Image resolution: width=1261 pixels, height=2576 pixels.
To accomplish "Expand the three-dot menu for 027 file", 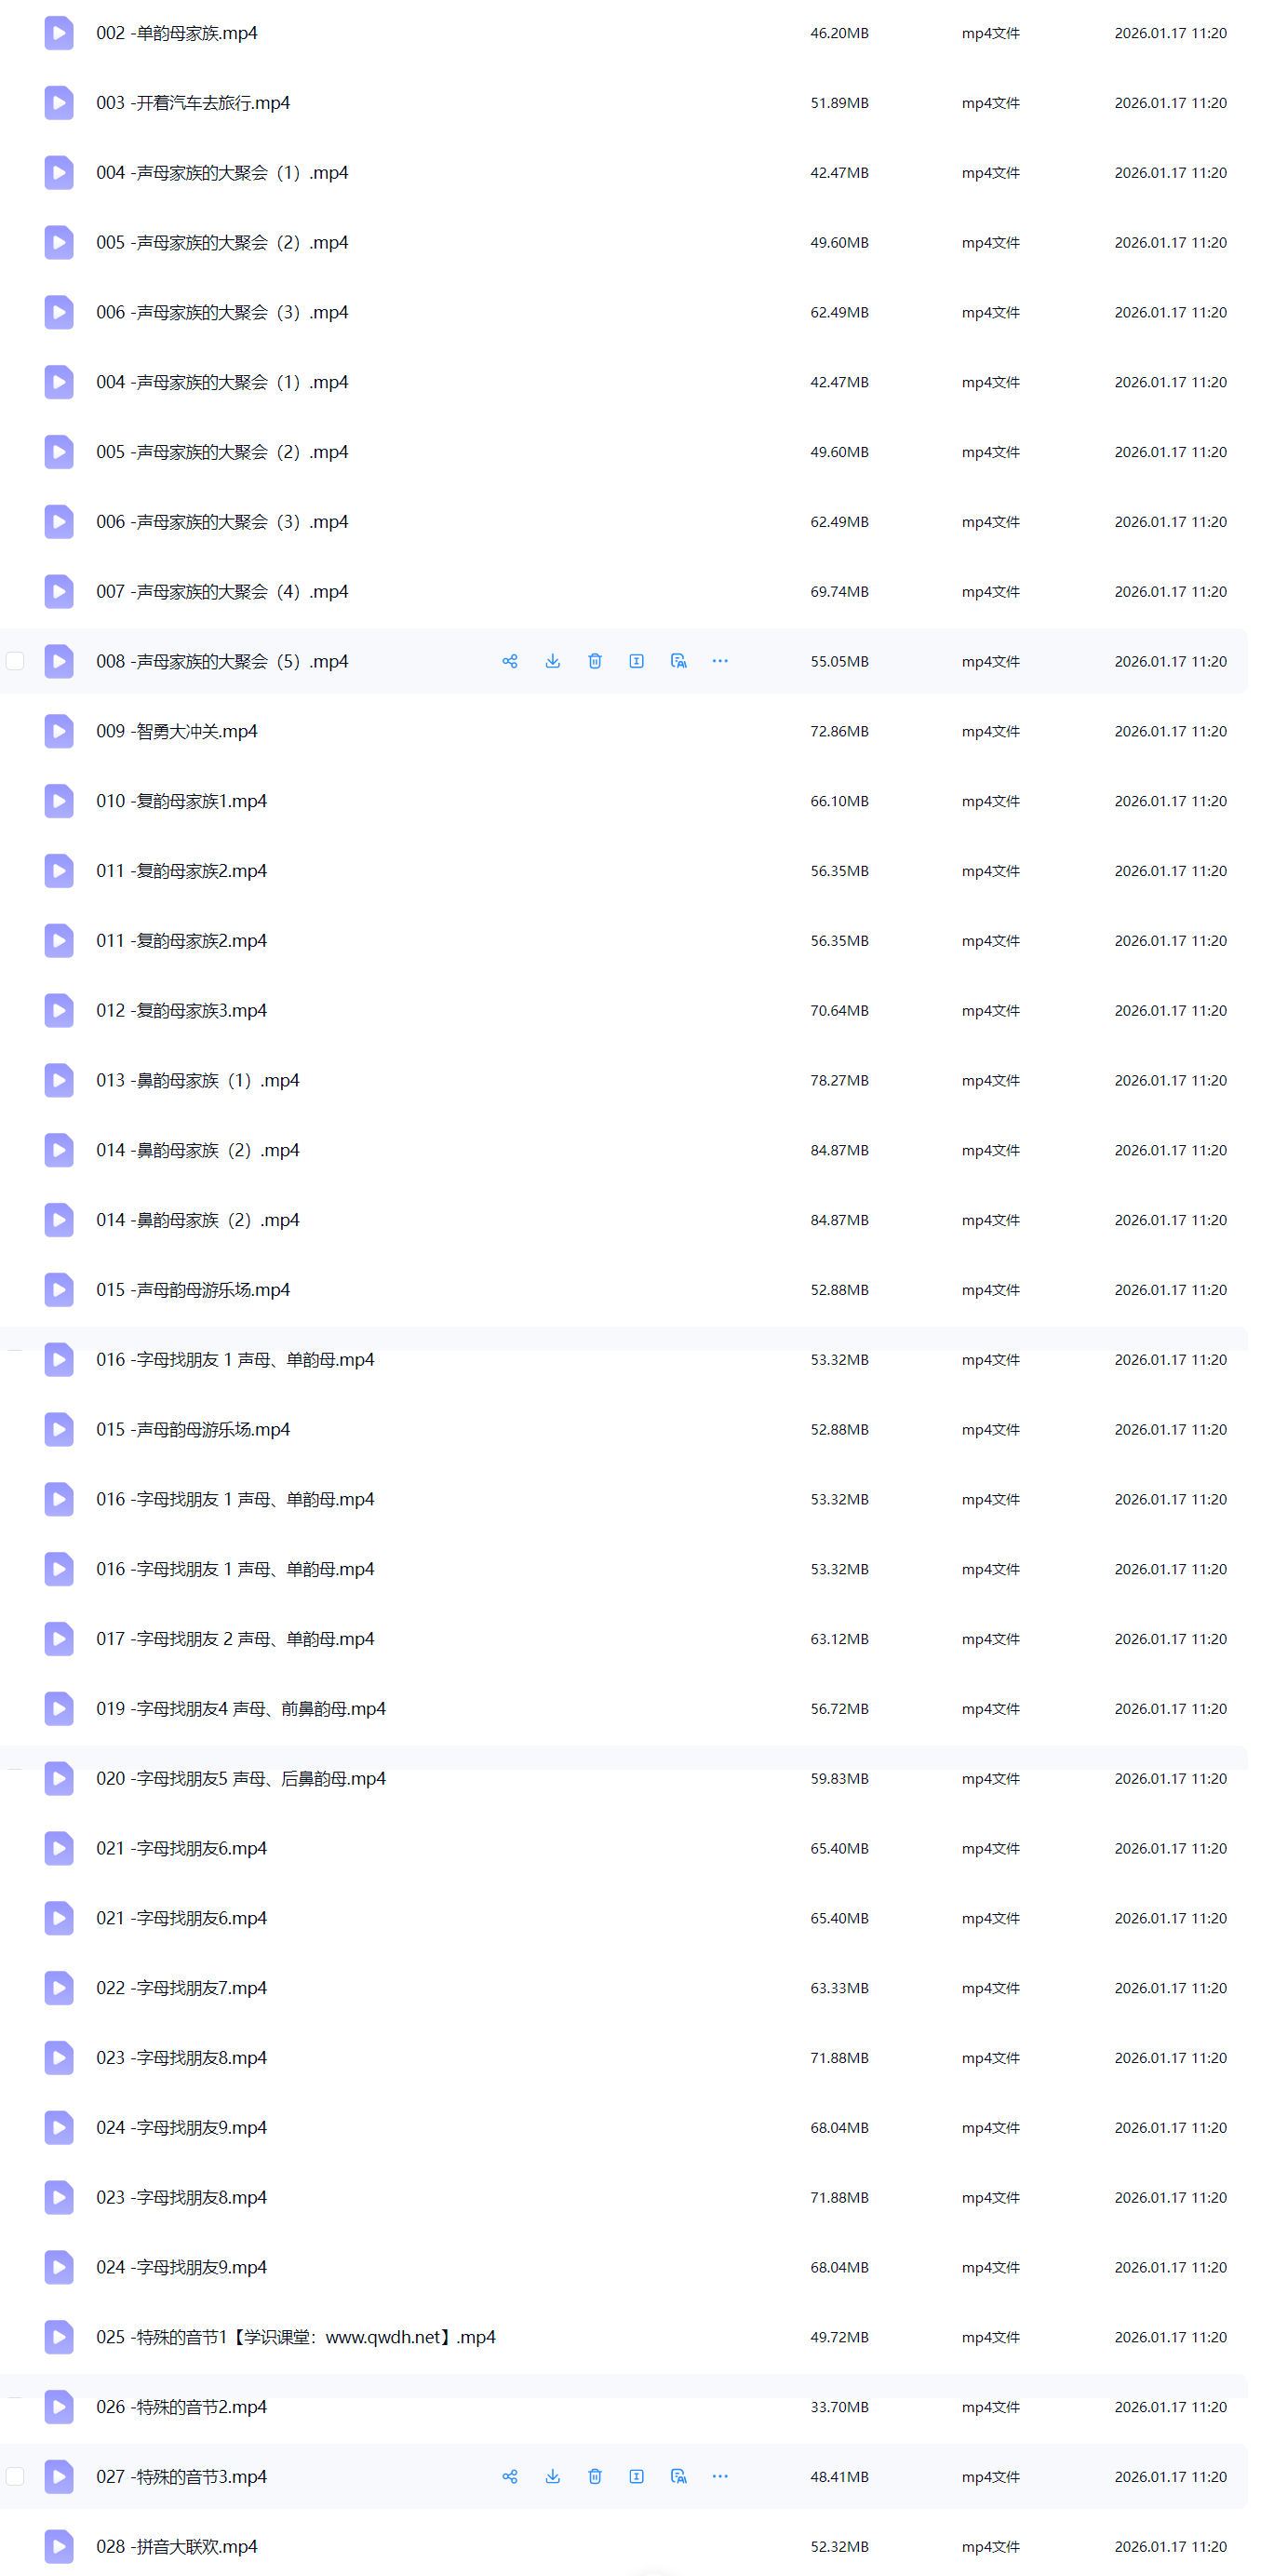I will pos(720,2476).
